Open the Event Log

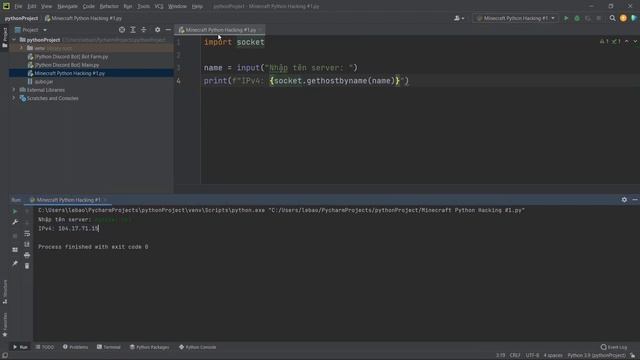[x=614, y=347]
